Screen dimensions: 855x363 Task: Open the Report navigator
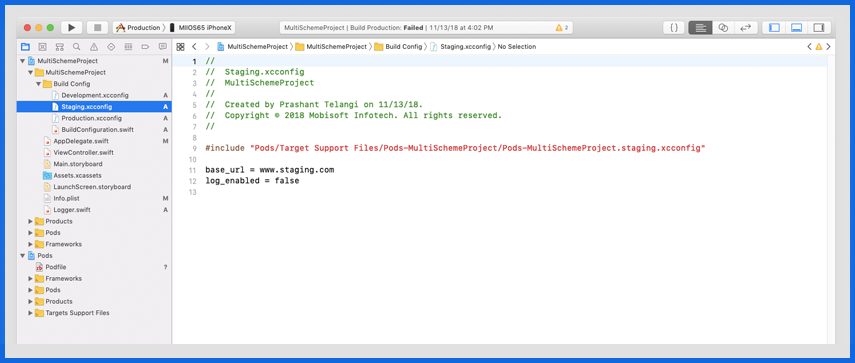pyautogui.click(x=162, y=47)
